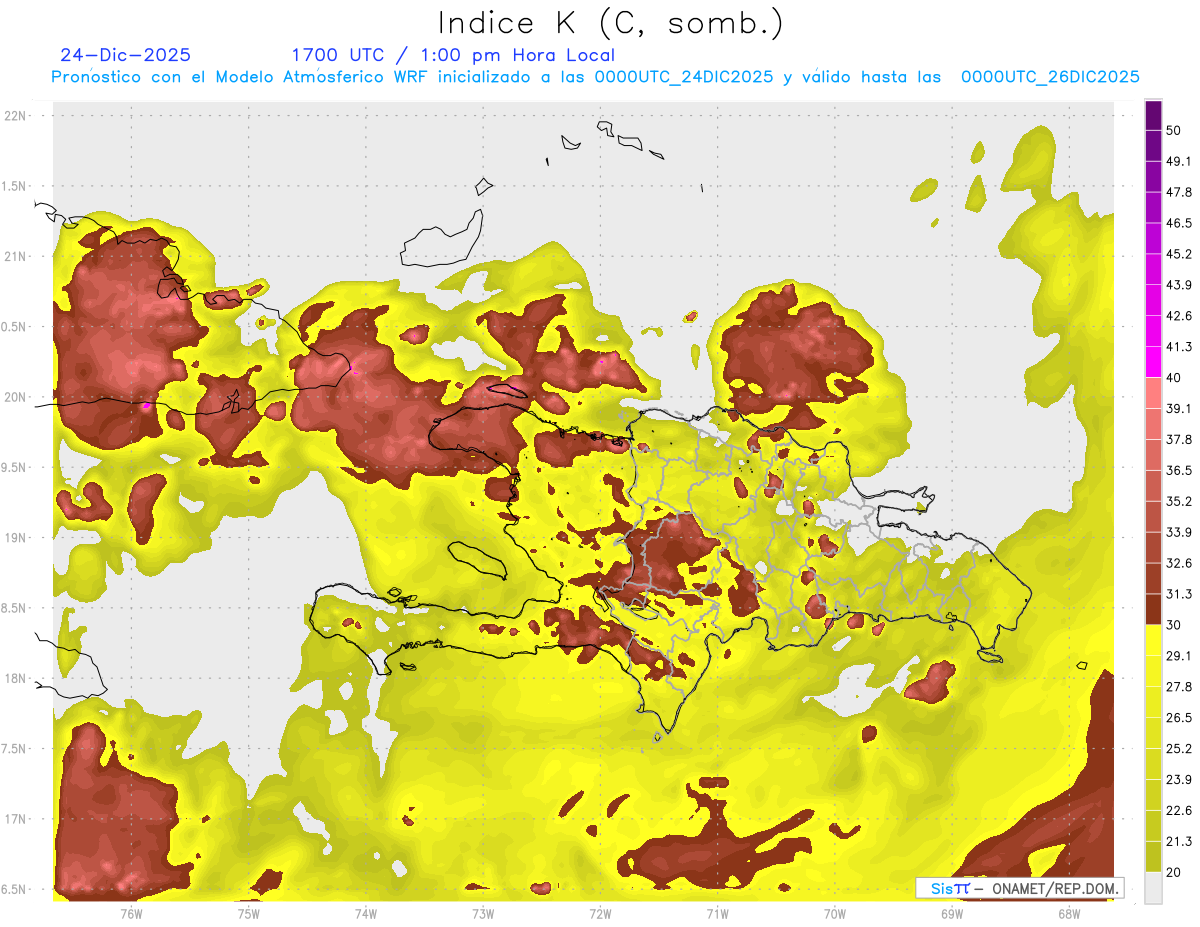This screenshot has height=927, width=1200.
Task: Click the '45.2' scale label
Action: (x=1179, y=254)
